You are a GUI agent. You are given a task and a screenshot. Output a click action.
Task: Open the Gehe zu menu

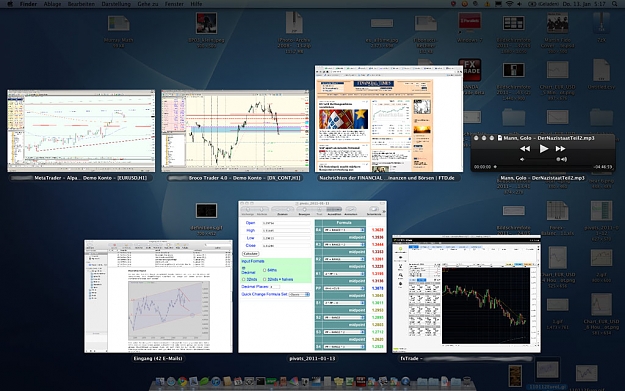148,4
